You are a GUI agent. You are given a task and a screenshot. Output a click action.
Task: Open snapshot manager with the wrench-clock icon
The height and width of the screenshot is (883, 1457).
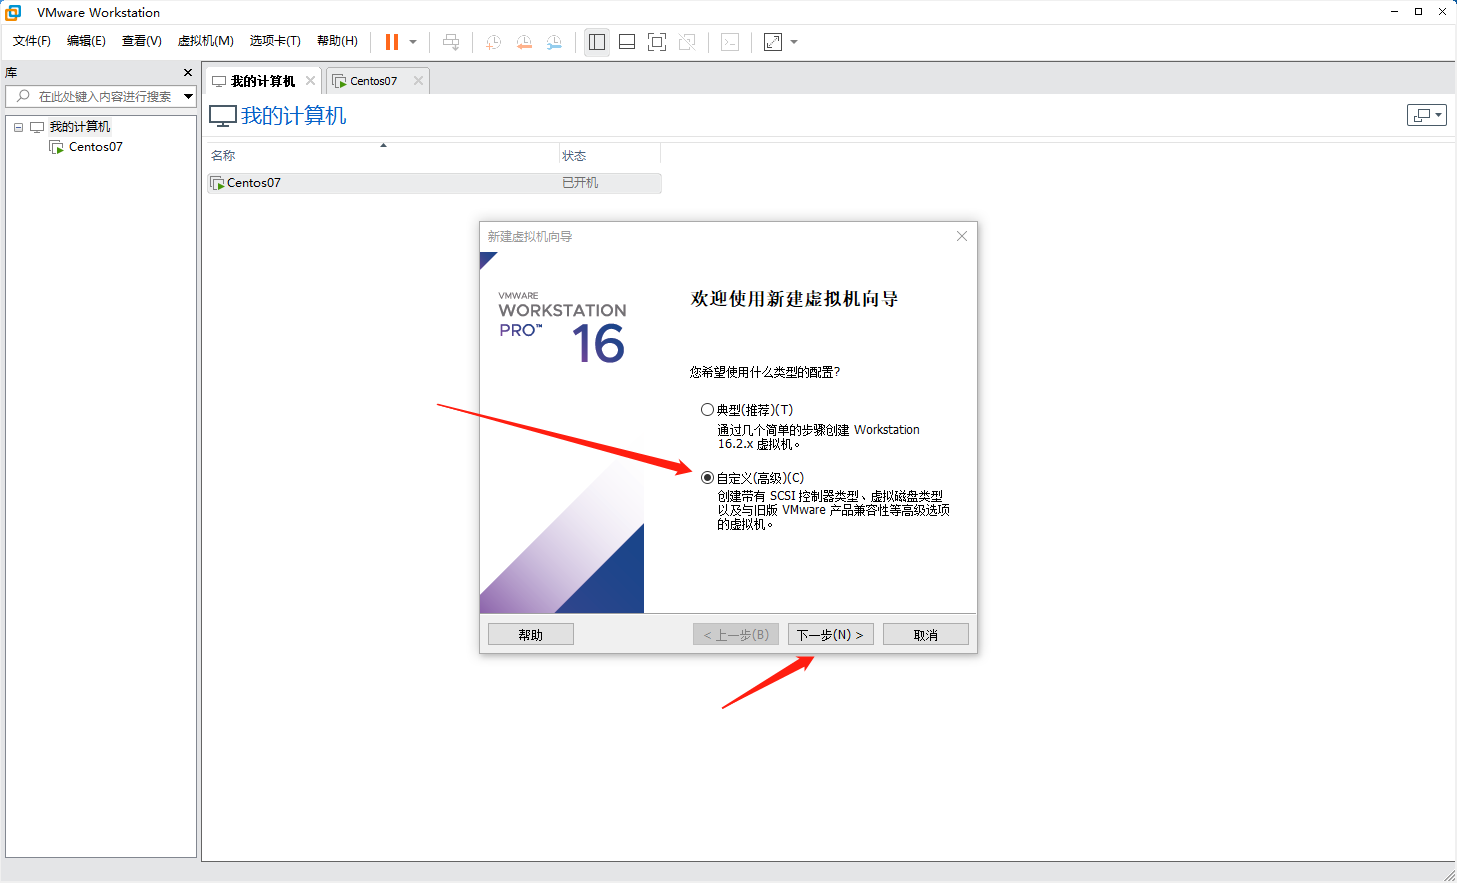pos(554,42)
